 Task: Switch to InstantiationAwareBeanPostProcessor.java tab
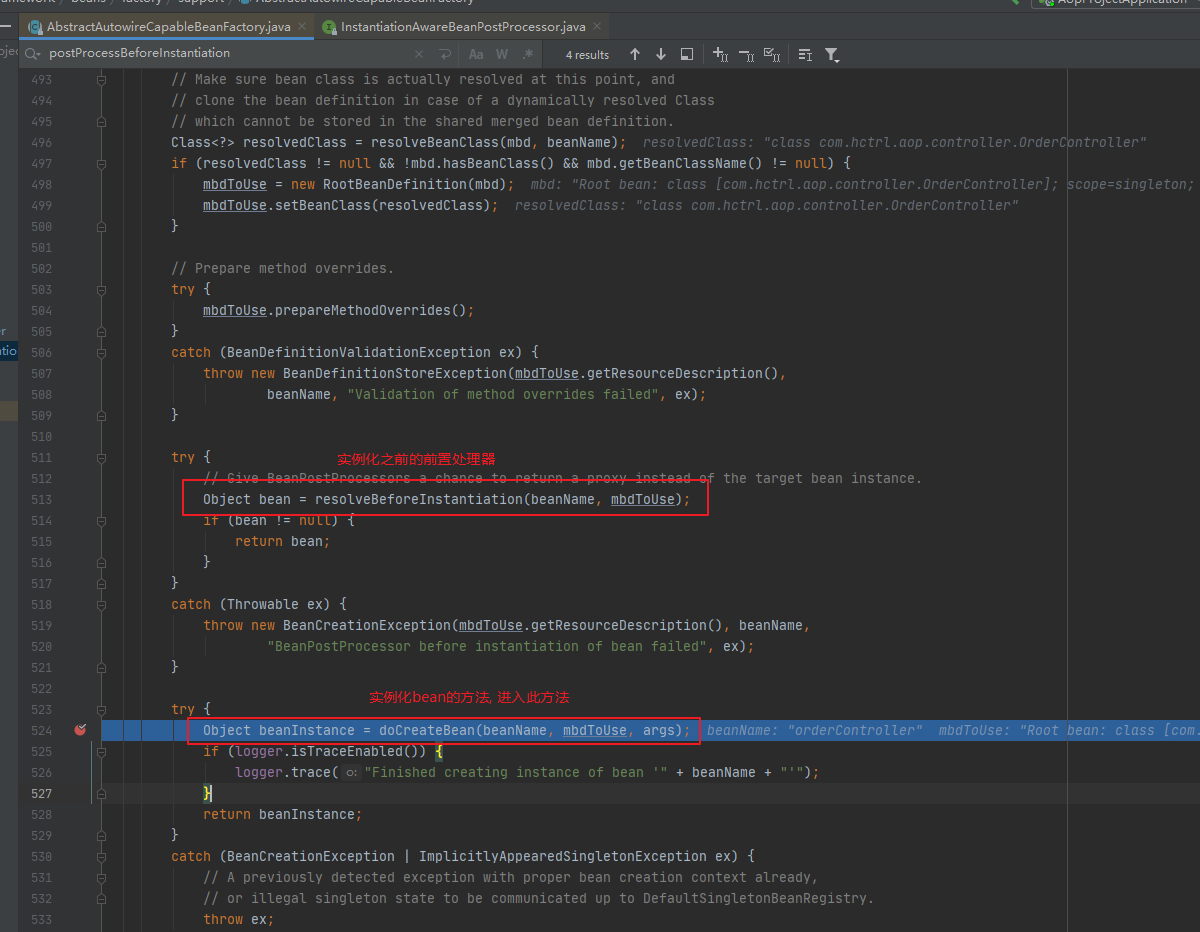point(463,26)
